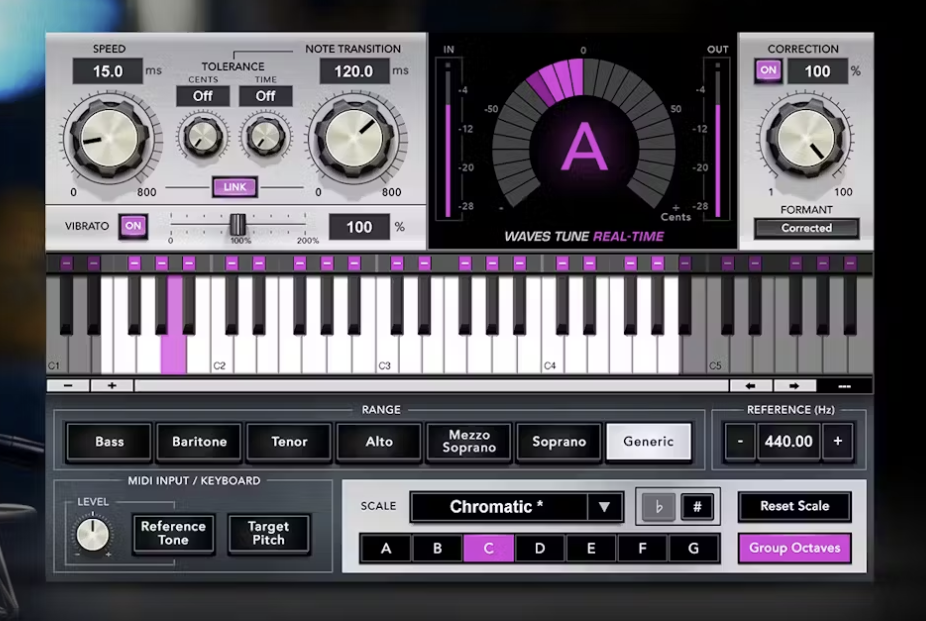926x621 pixels.
Task: Select root note F
Action: pos(642,548)
